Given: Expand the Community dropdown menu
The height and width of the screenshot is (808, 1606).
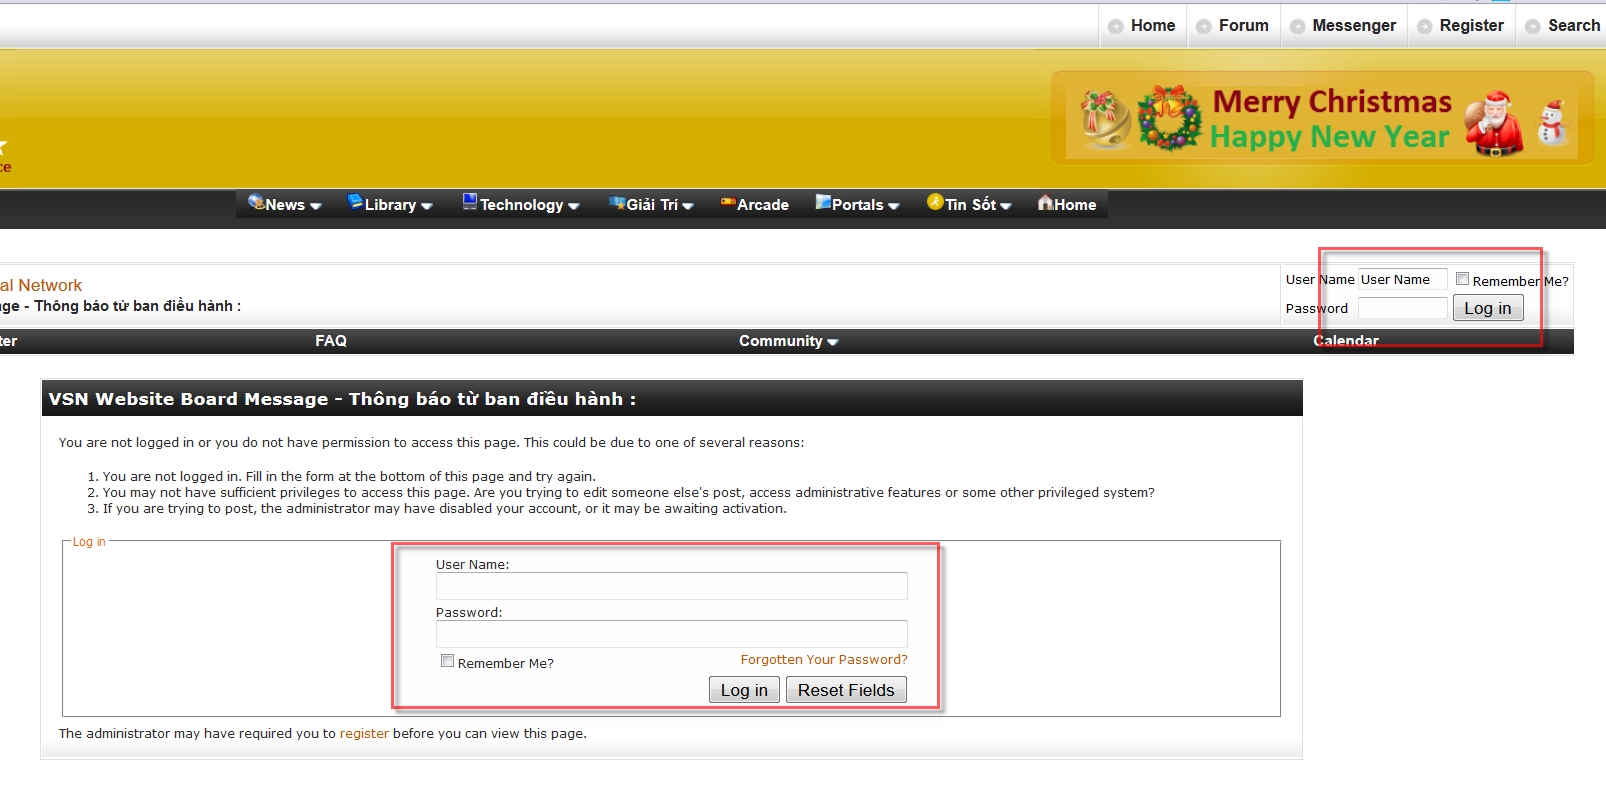Looking at the screenshot, I should (x=788, y=341).
